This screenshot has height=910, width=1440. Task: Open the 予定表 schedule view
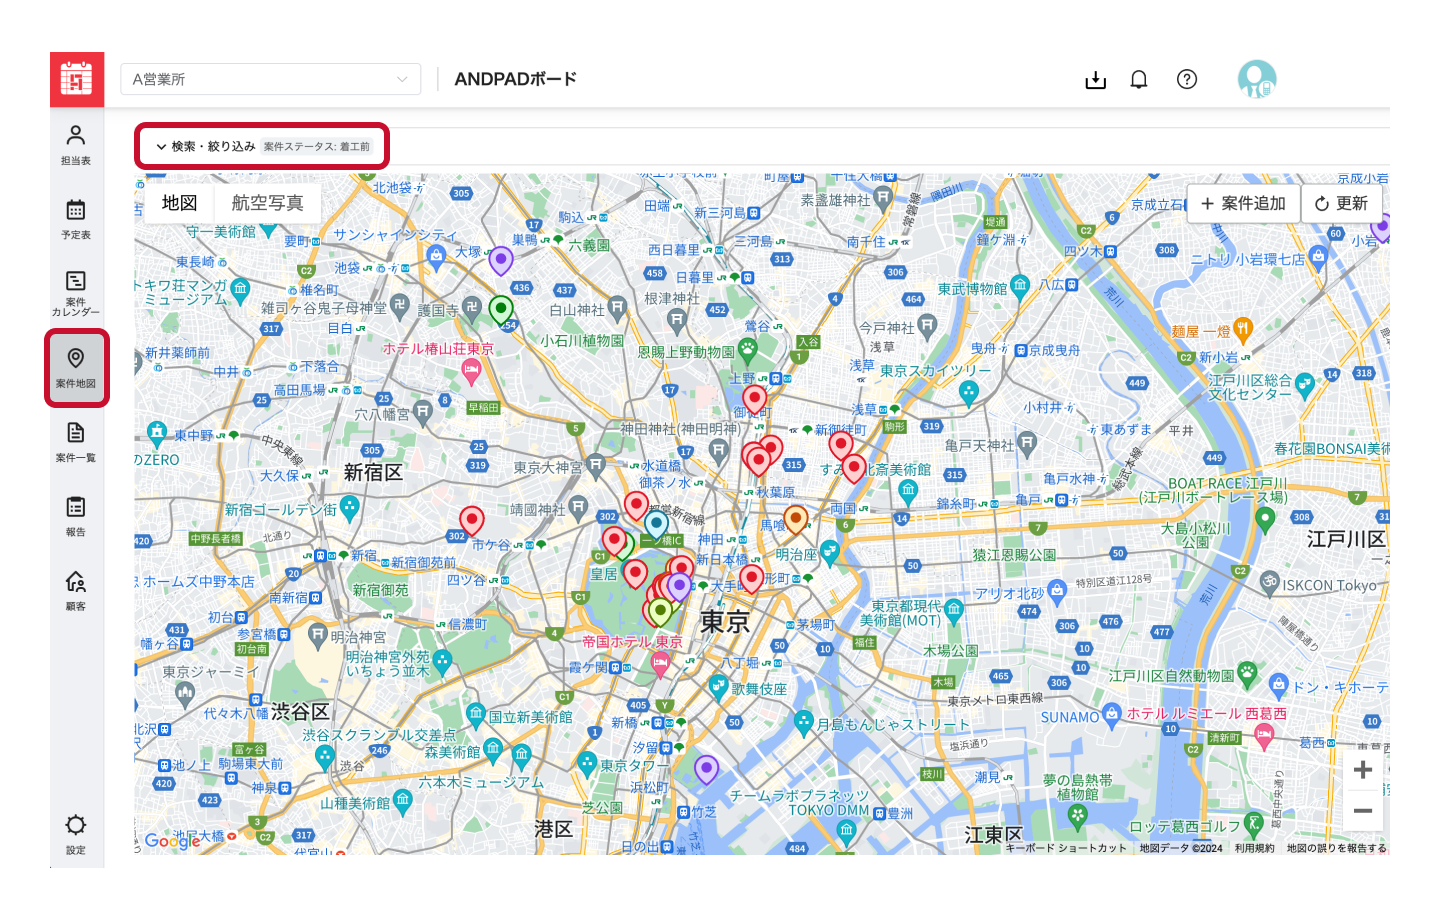(x=76, y=219)
